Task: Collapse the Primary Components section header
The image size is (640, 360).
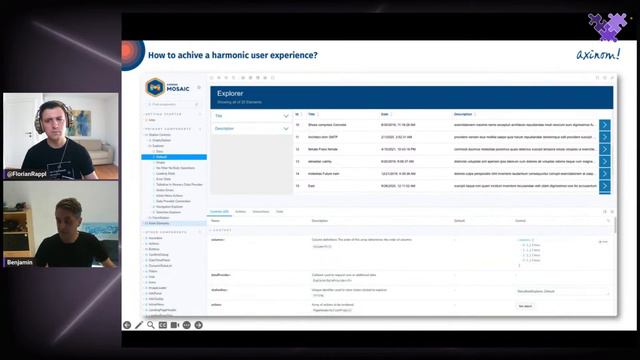Action: [168, 129]
